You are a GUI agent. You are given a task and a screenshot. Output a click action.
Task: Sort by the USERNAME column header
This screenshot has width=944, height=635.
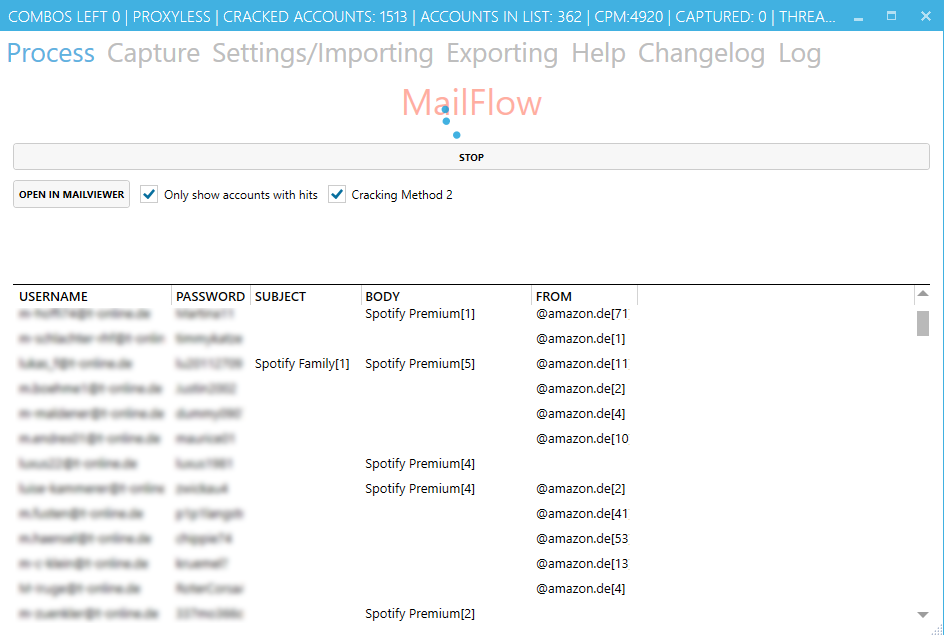tap(54, 296)
